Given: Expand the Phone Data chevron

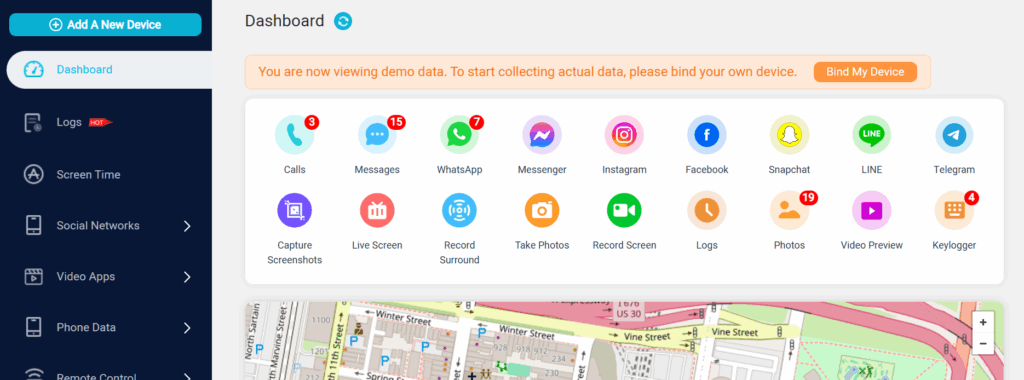Looking at the screenshot, I should (187, 328).
